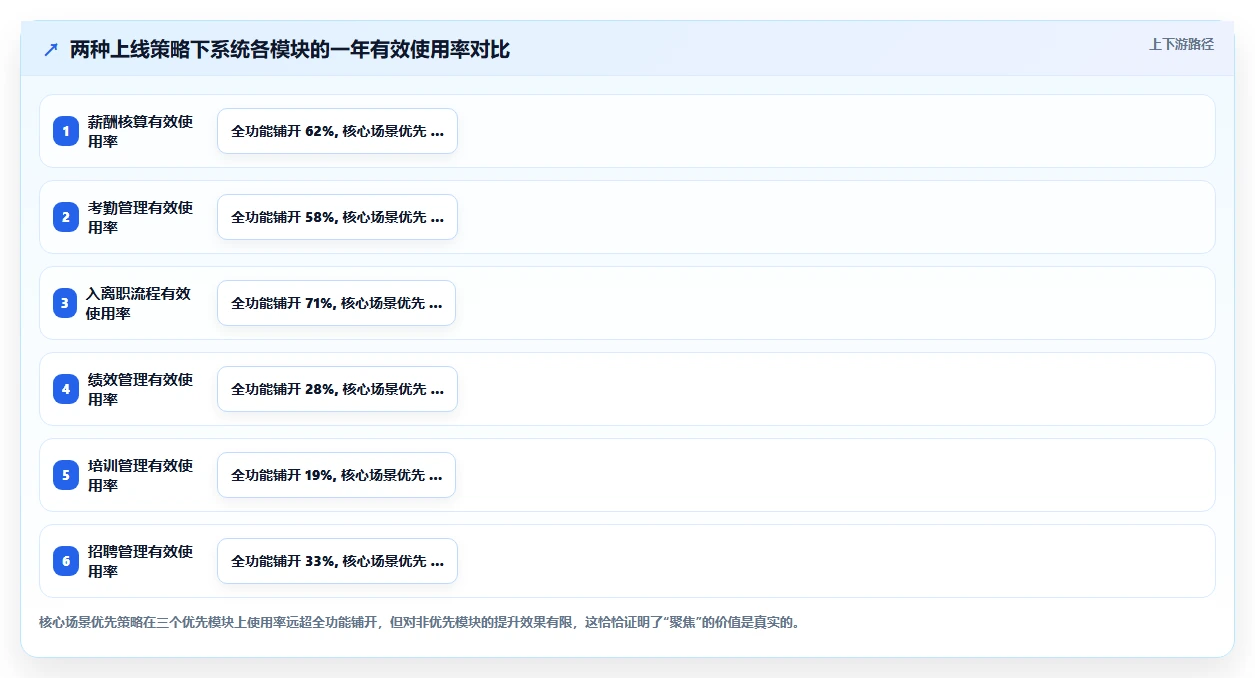Click the 考勤管理有效使用率 label
1255x678 pixels.
tap(140, 217)
